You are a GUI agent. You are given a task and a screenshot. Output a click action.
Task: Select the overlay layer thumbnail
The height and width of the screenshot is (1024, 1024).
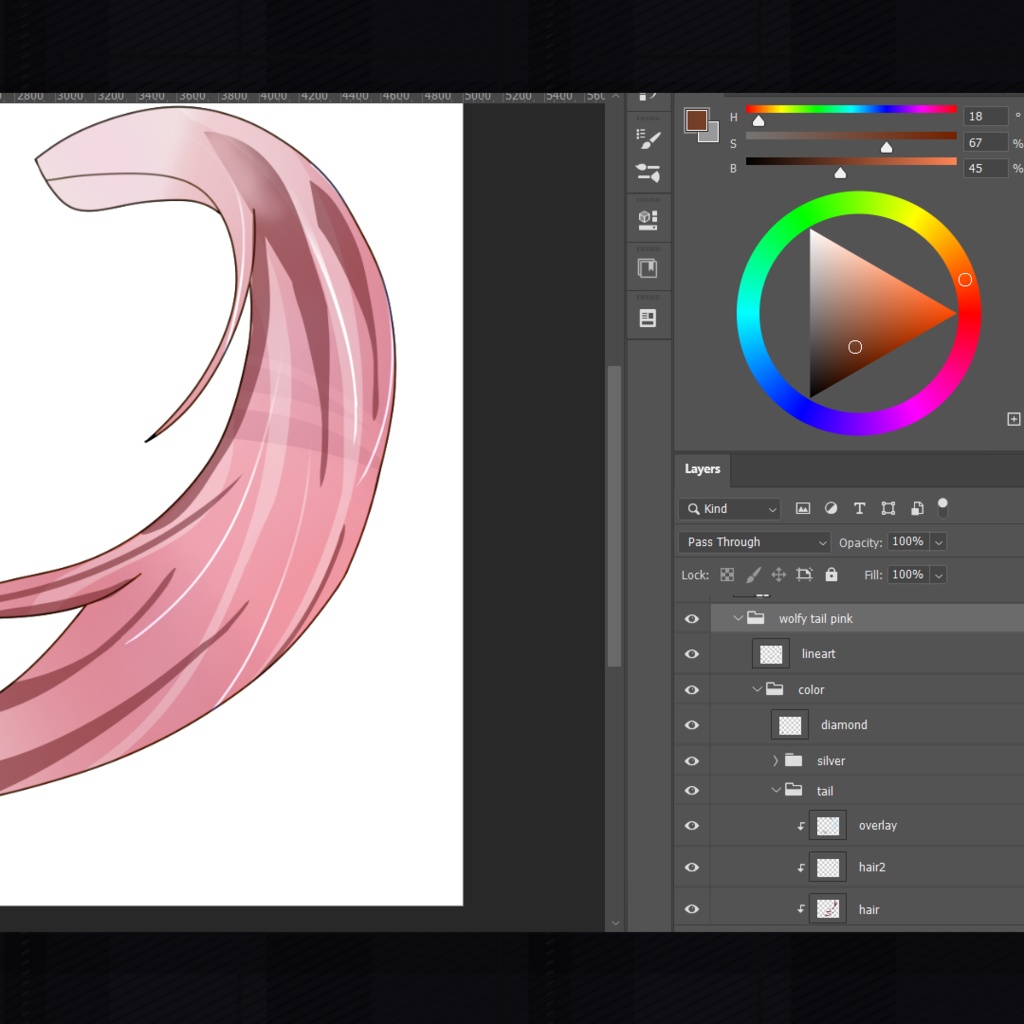[827, 825]
